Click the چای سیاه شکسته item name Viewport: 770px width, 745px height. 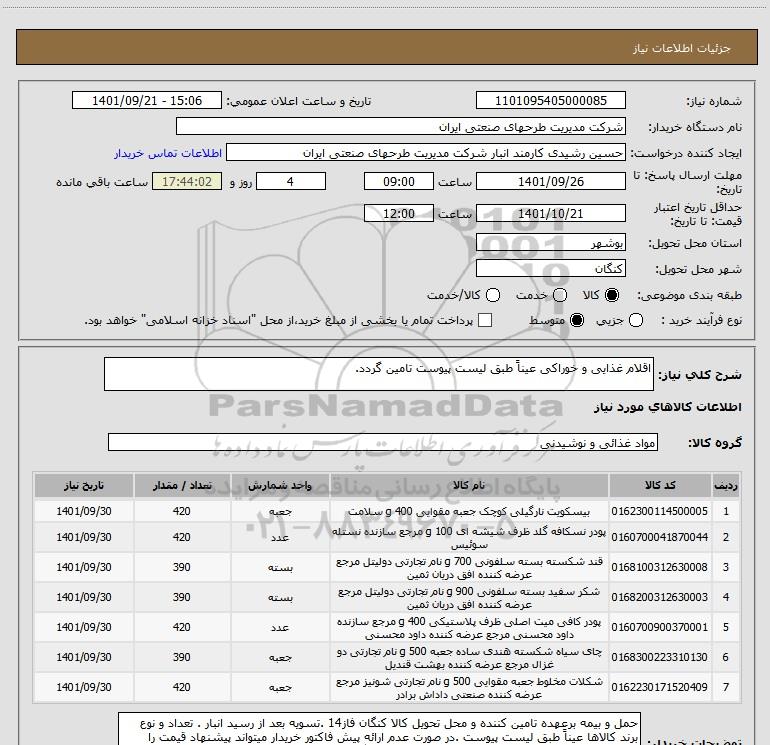(x=469, y=658)
